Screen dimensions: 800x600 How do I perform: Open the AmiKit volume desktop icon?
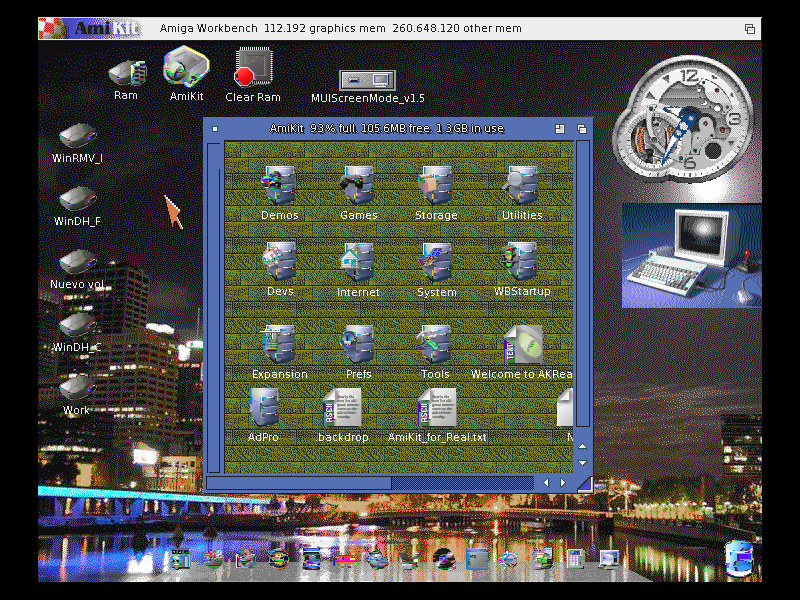click(186, 66)
